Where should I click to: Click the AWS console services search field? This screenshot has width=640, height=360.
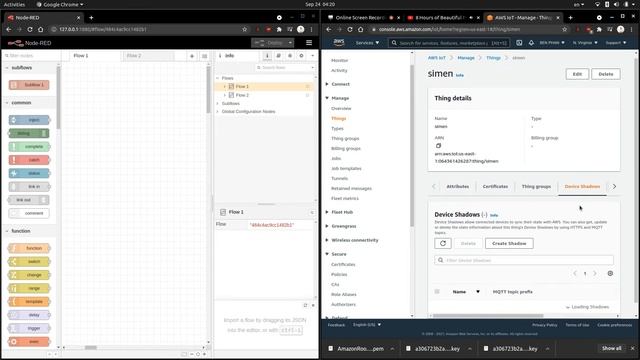449,43
